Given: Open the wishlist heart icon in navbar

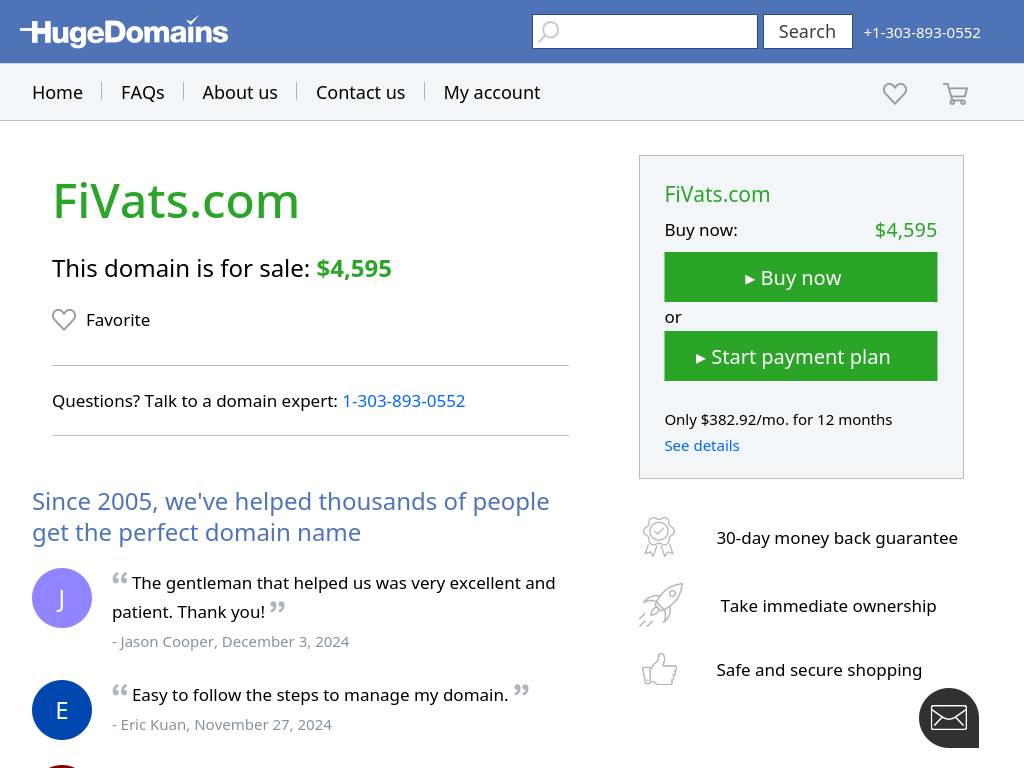Looking at the screenshot, I should [x=895, y=93].
